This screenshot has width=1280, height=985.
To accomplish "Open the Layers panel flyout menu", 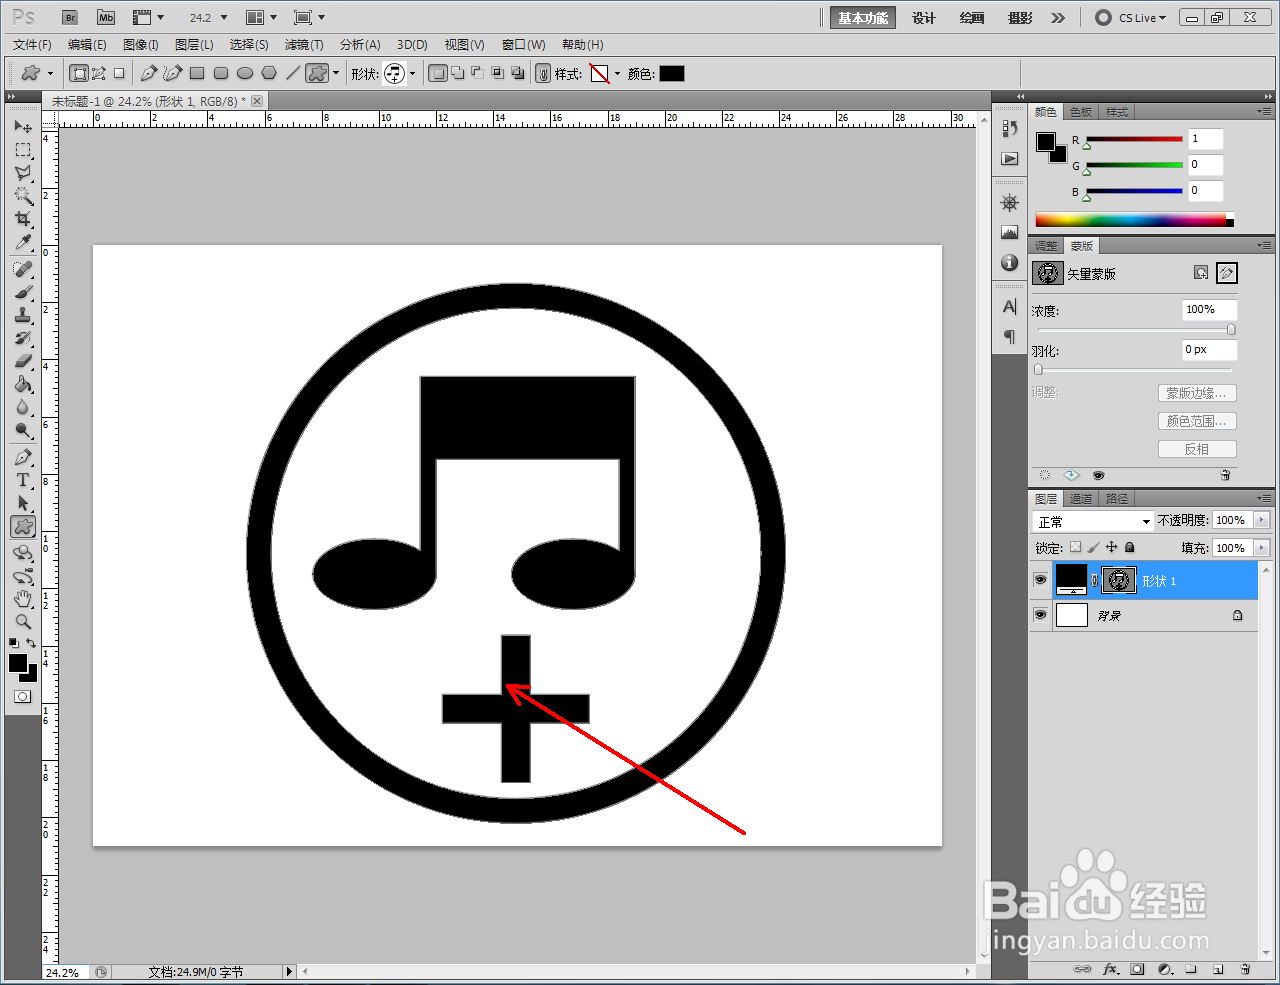I will [x=1264, y=498].
